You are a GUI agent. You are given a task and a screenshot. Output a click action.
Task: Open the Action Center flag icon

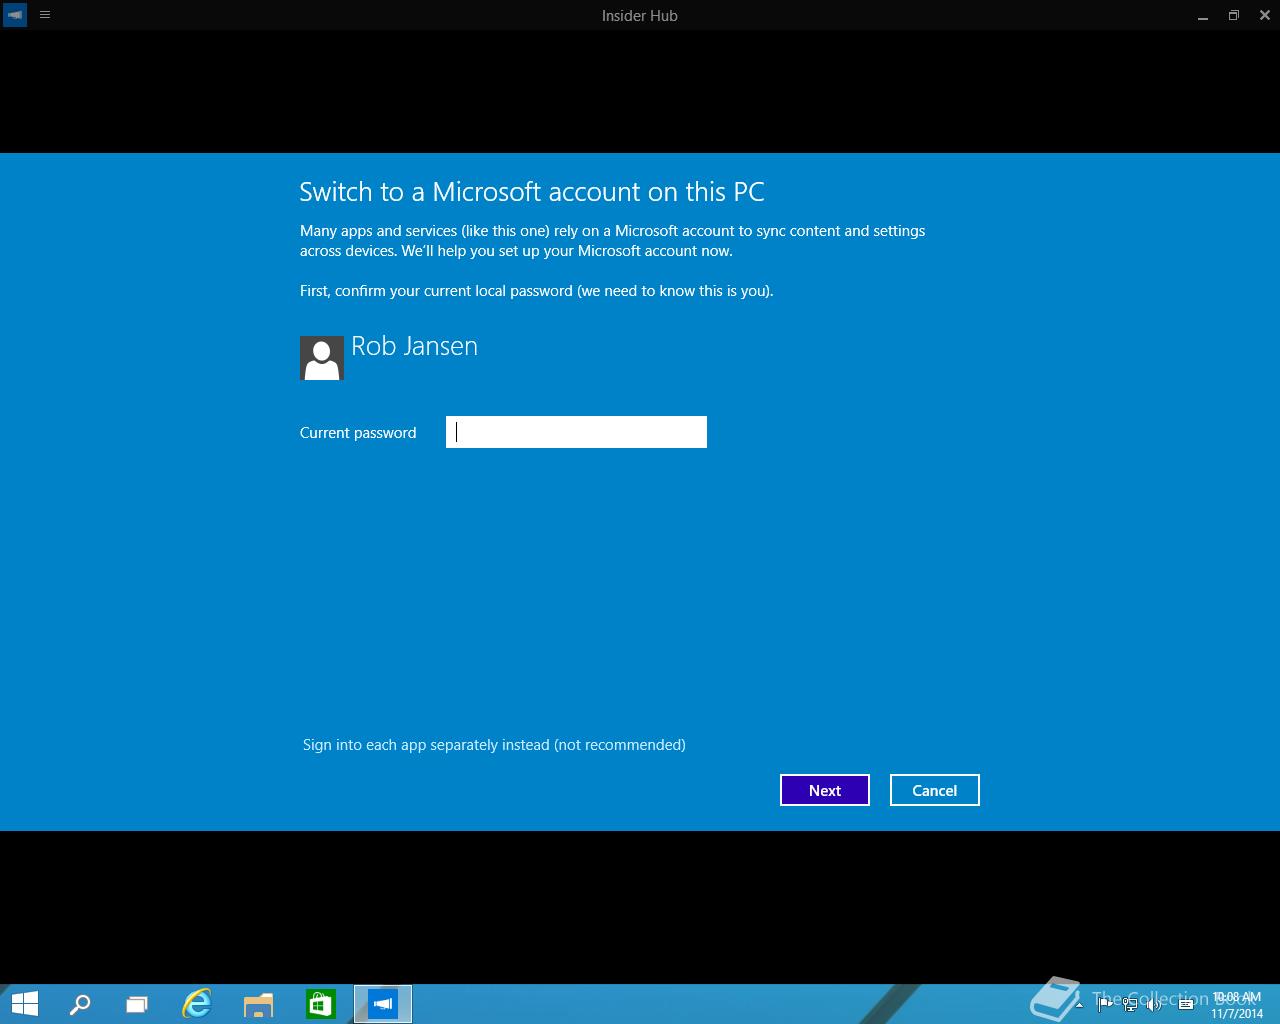tap(1104, 1004)
